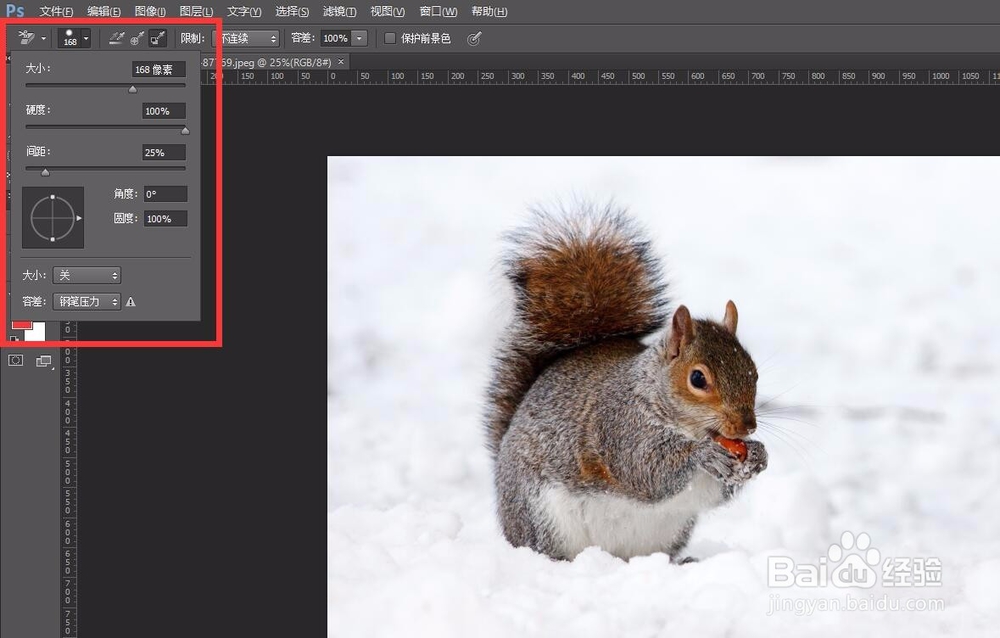The width and height of the screenshot is (1000, 638).
Task: Click the 角度 0° angle field
Action: coord(165,194)
